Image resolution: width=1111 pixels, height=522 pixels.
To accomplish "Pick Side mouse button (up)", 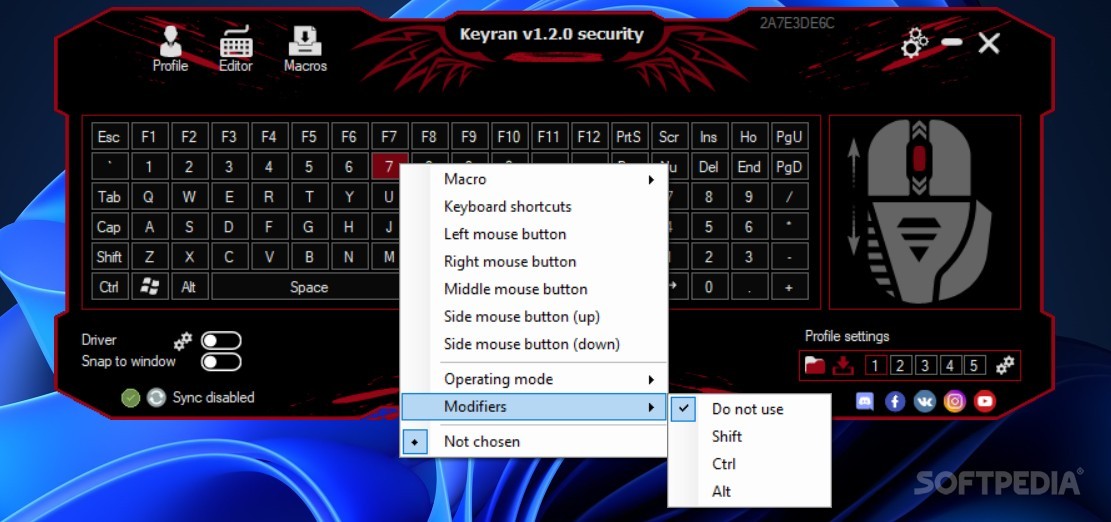I will pos(534,317).
